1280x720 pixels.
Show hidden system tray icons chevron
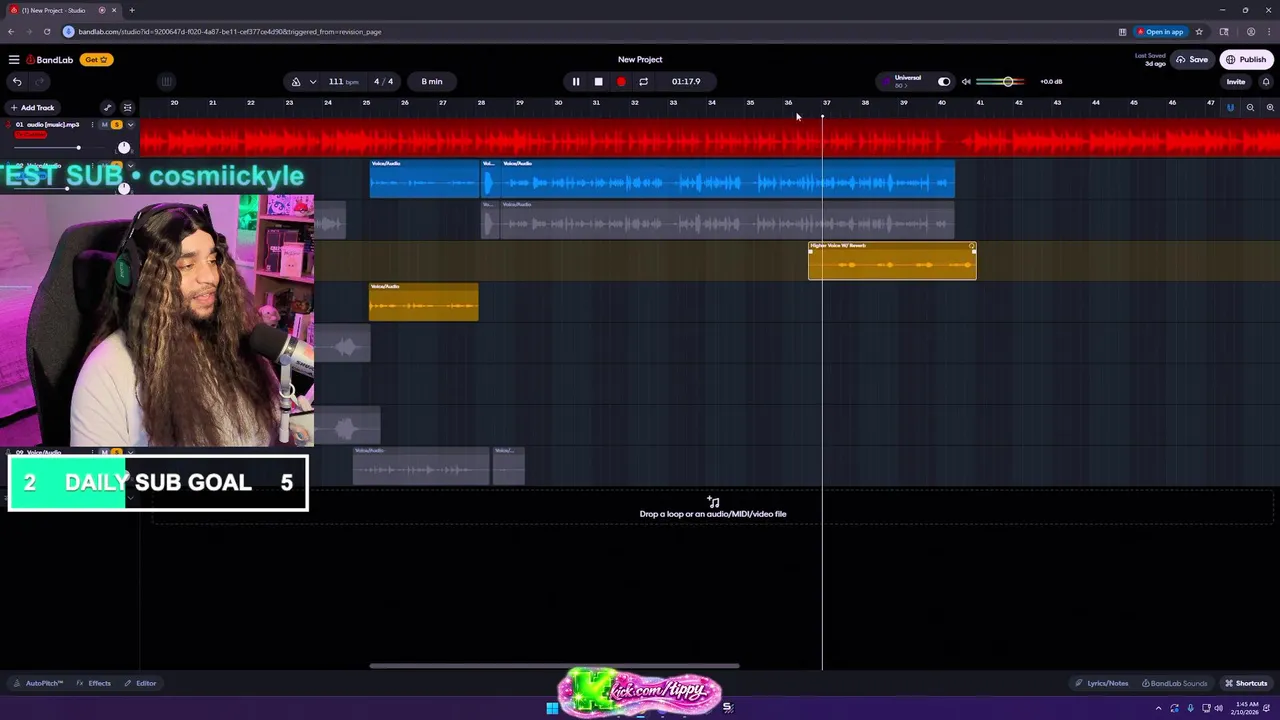[x=1159, y=708]
